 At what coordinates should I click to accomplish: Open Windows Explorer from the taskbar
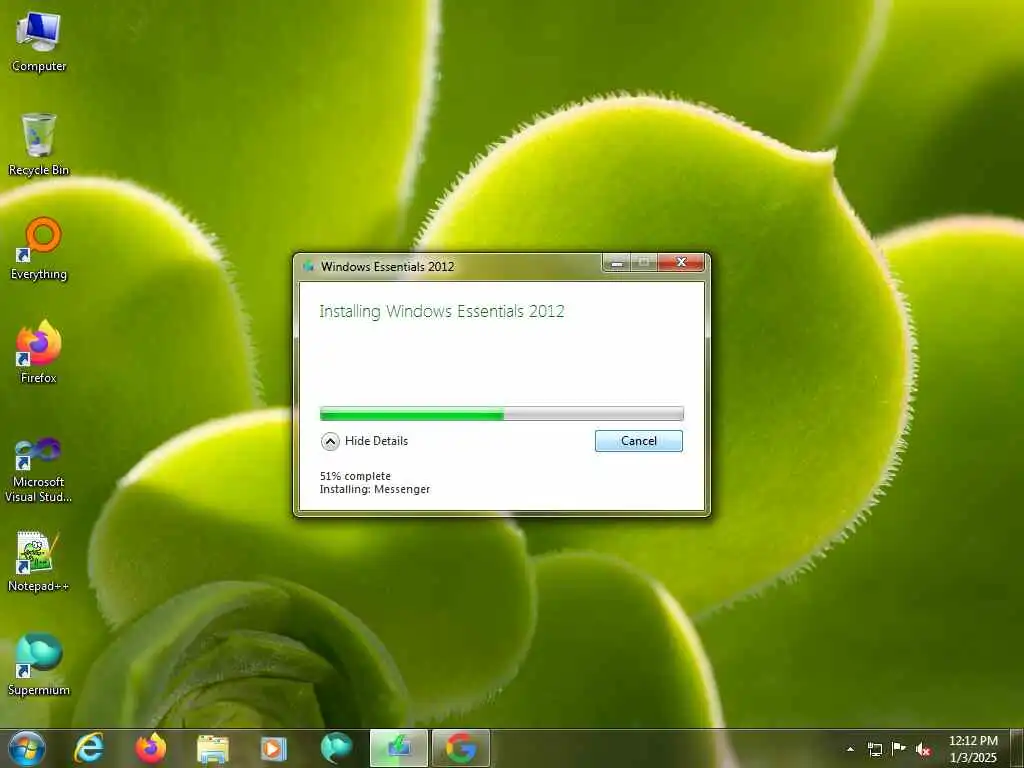212,748
